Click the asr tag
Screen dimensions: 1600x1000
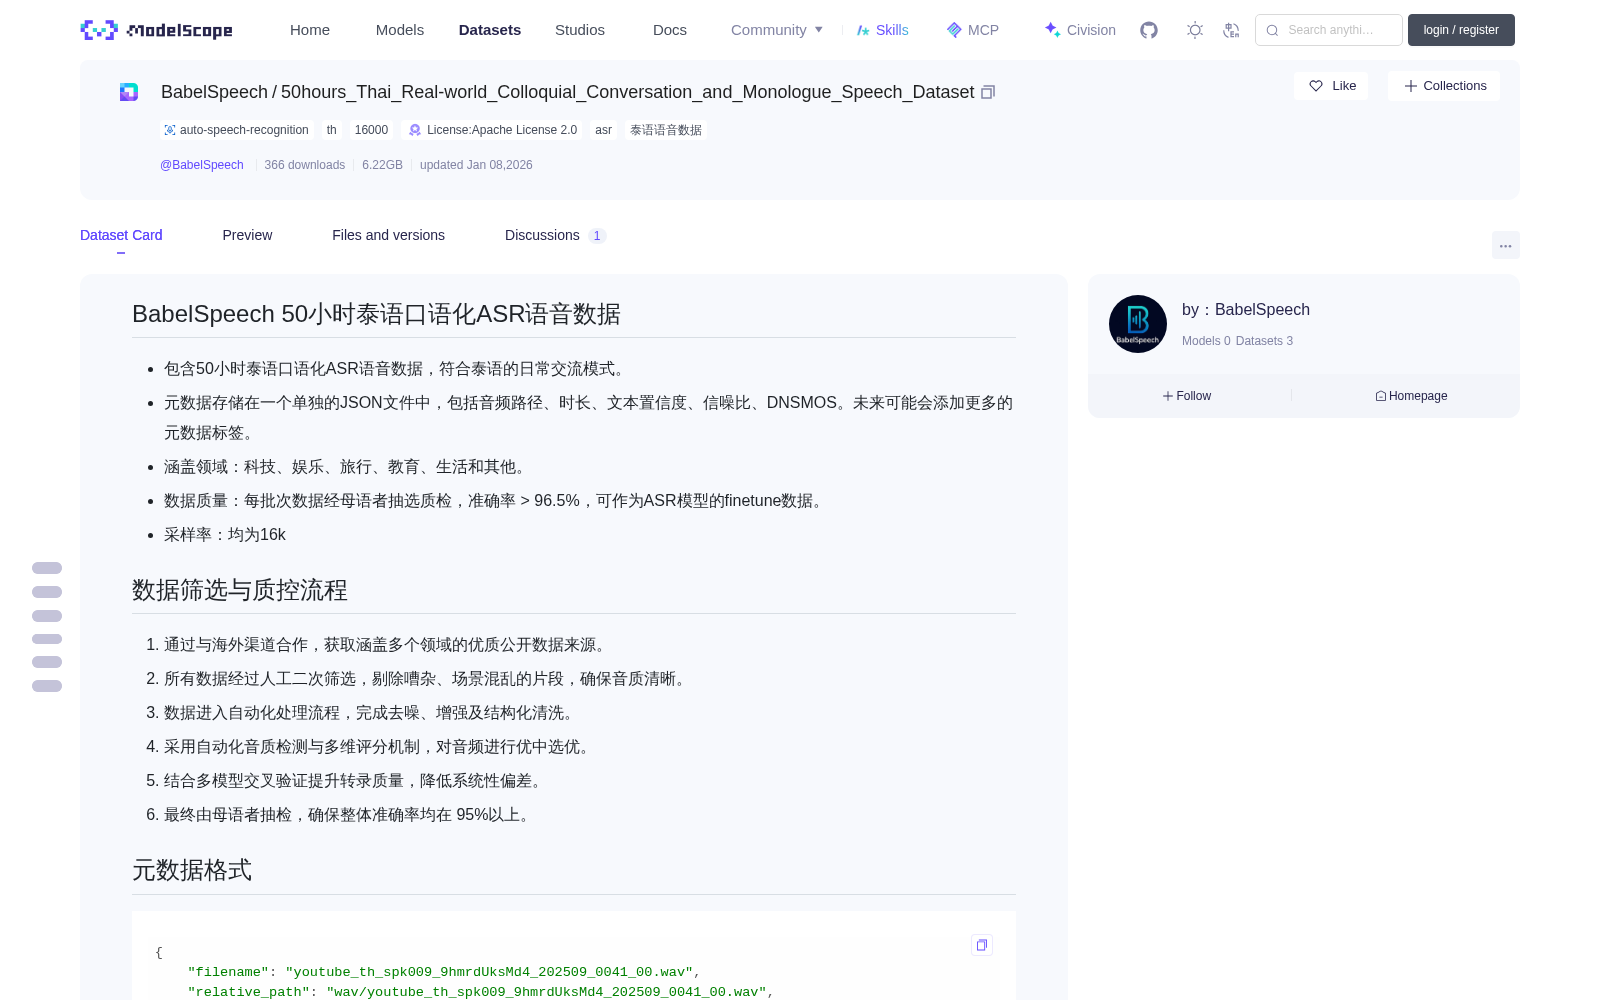603,130
